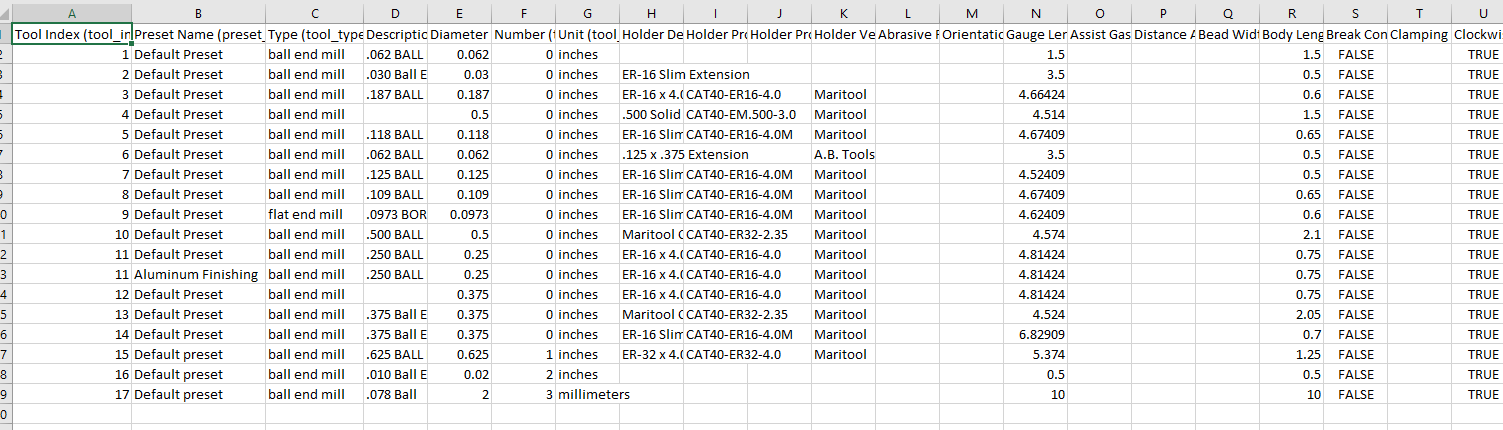Select the column H header

tap(651, 12)
